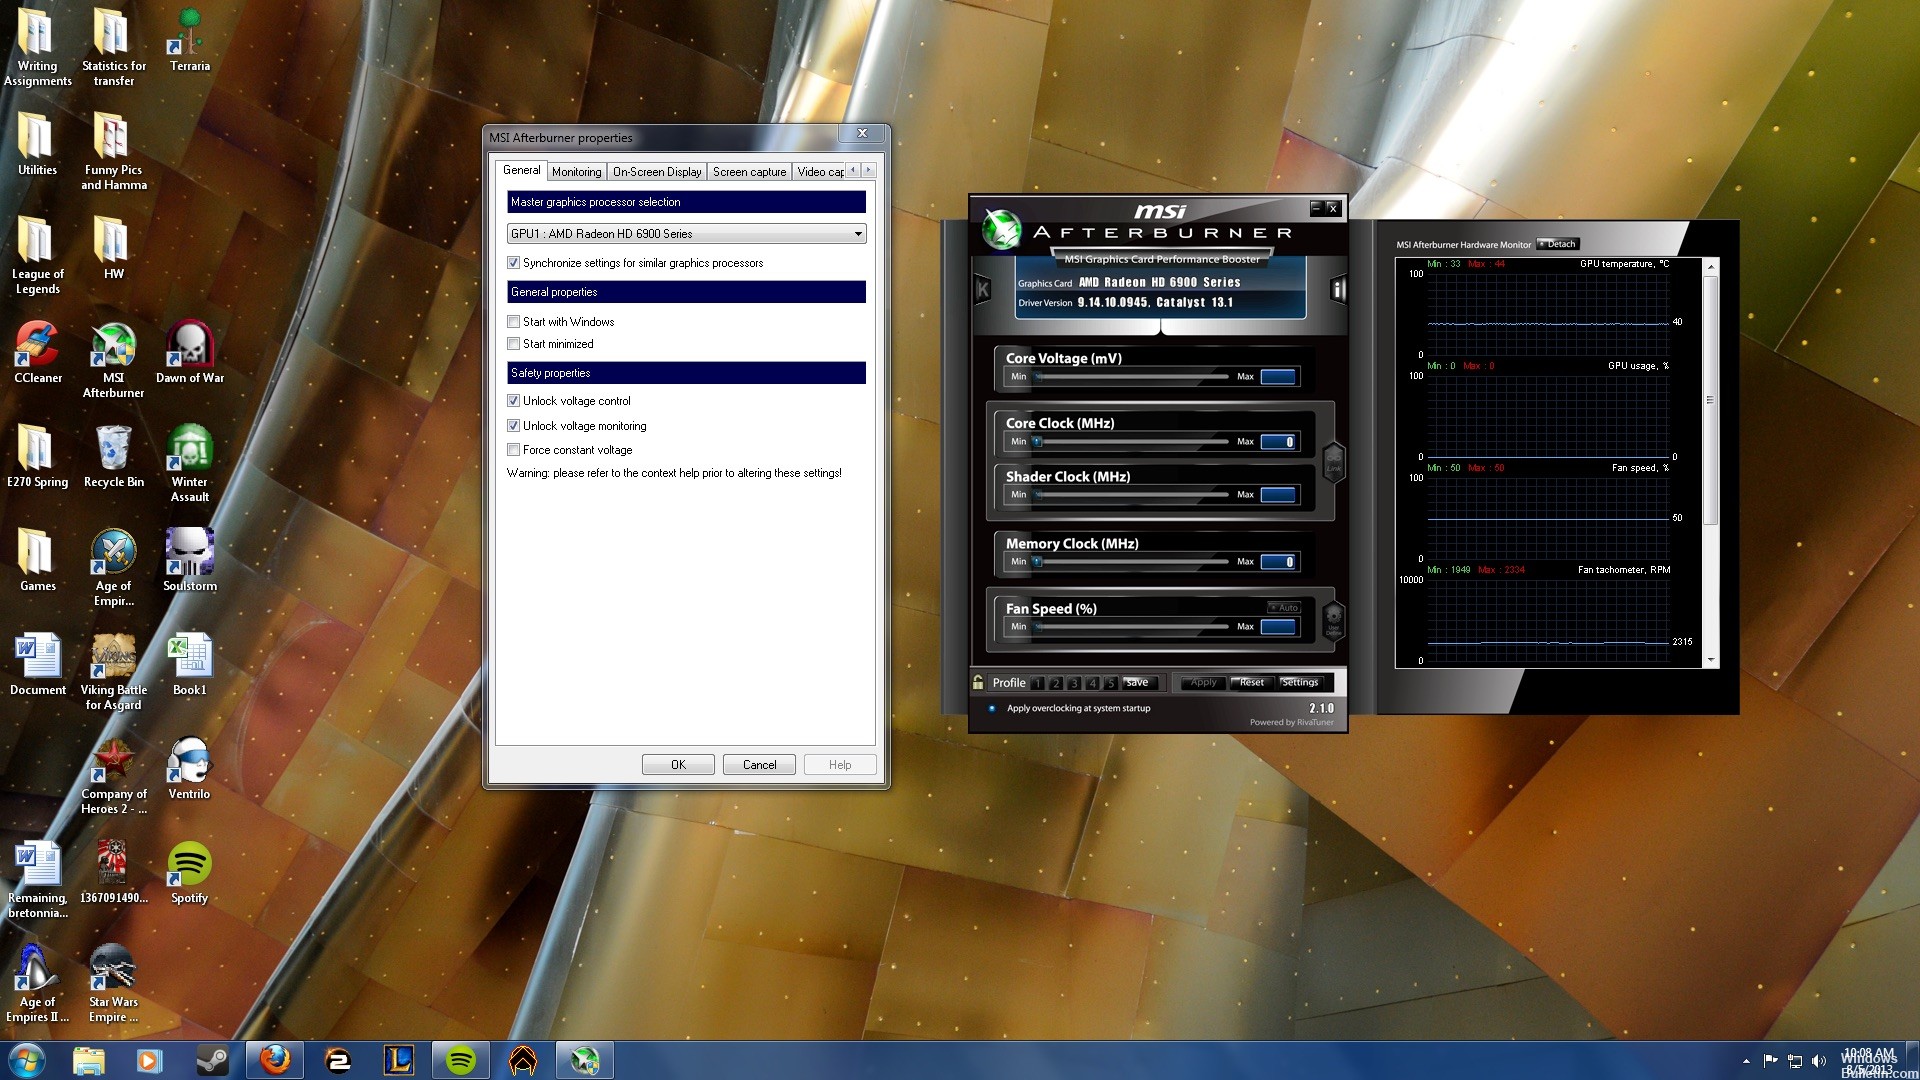
Task: Uncheck Unlock voltage control
Action: tap(513, 401)
